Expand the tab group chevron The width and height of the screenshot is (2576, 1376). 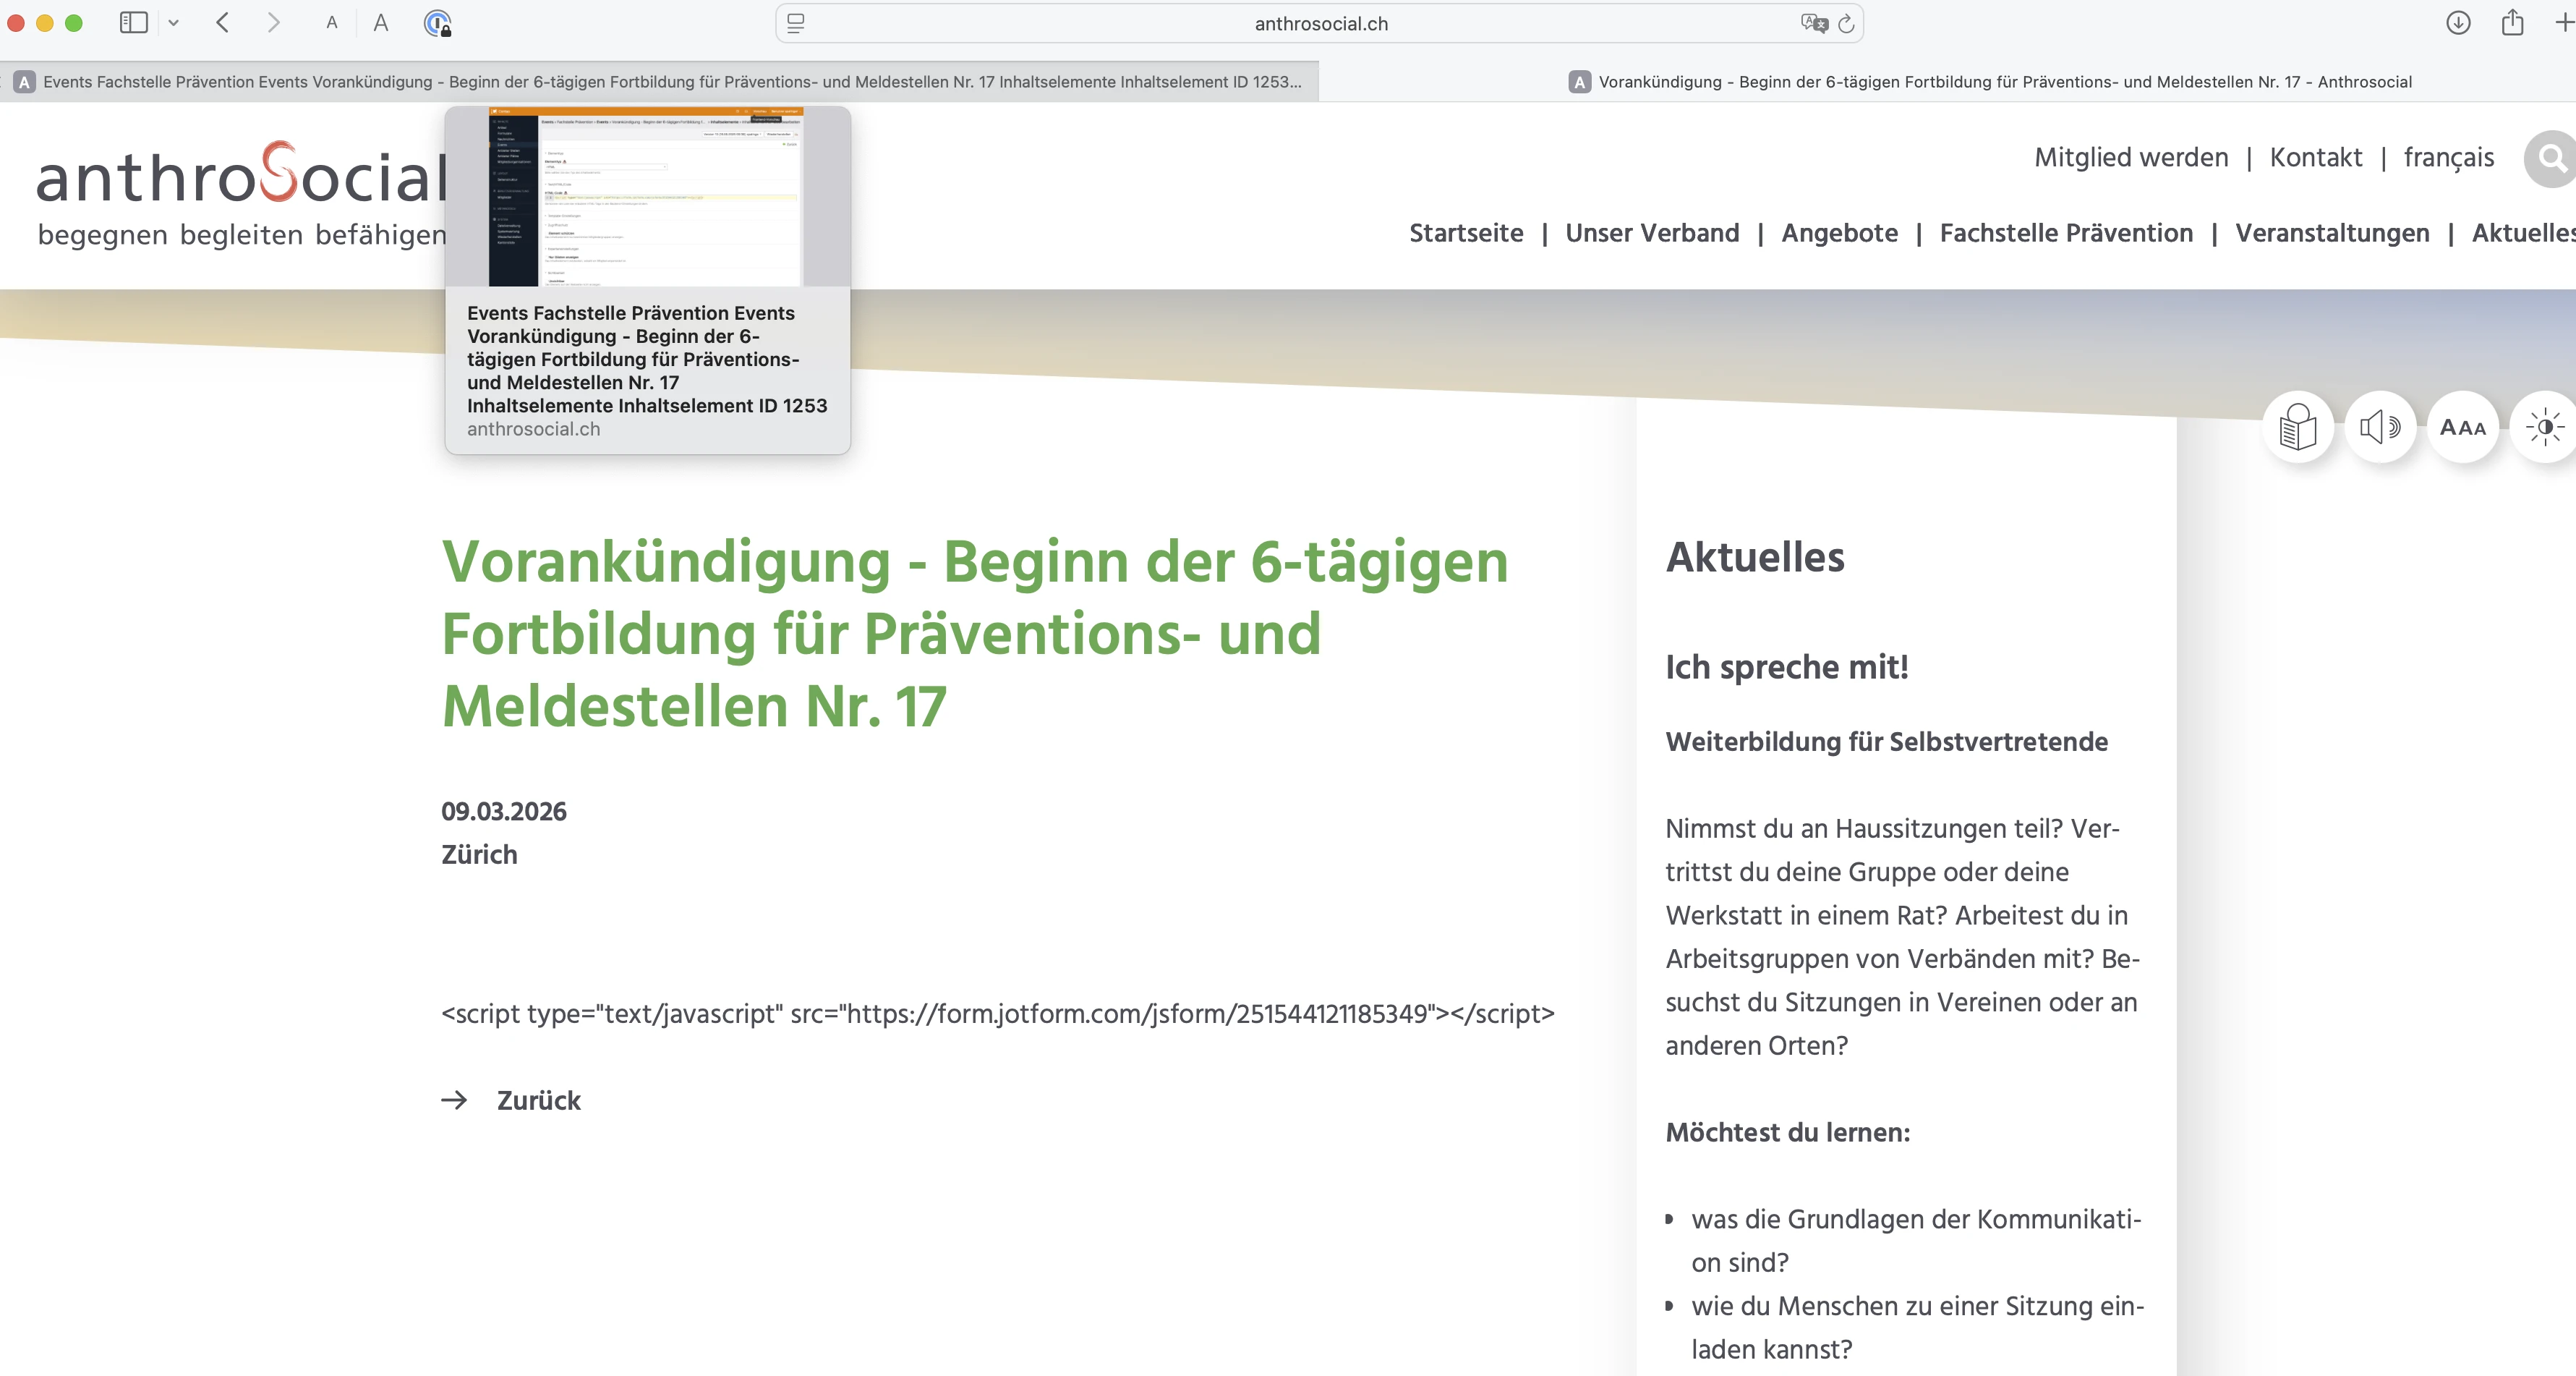(x=175, y=23)
